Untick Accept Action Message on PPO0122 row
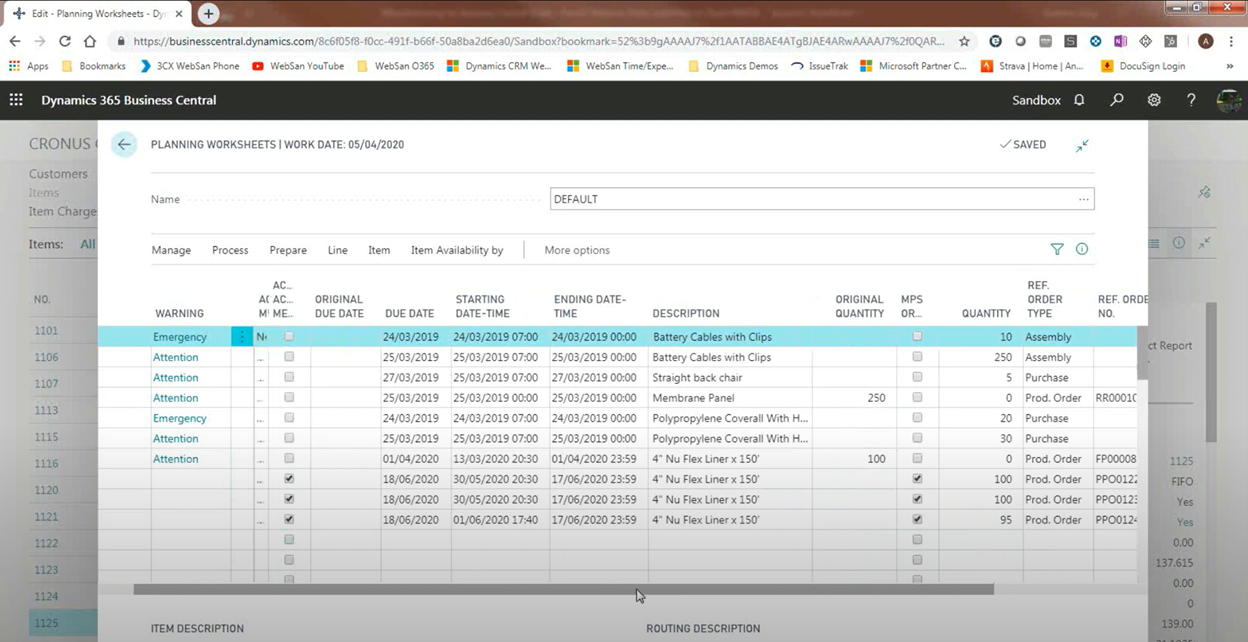The width and height of the screenshot is (1248, 642). pos(289,479)
